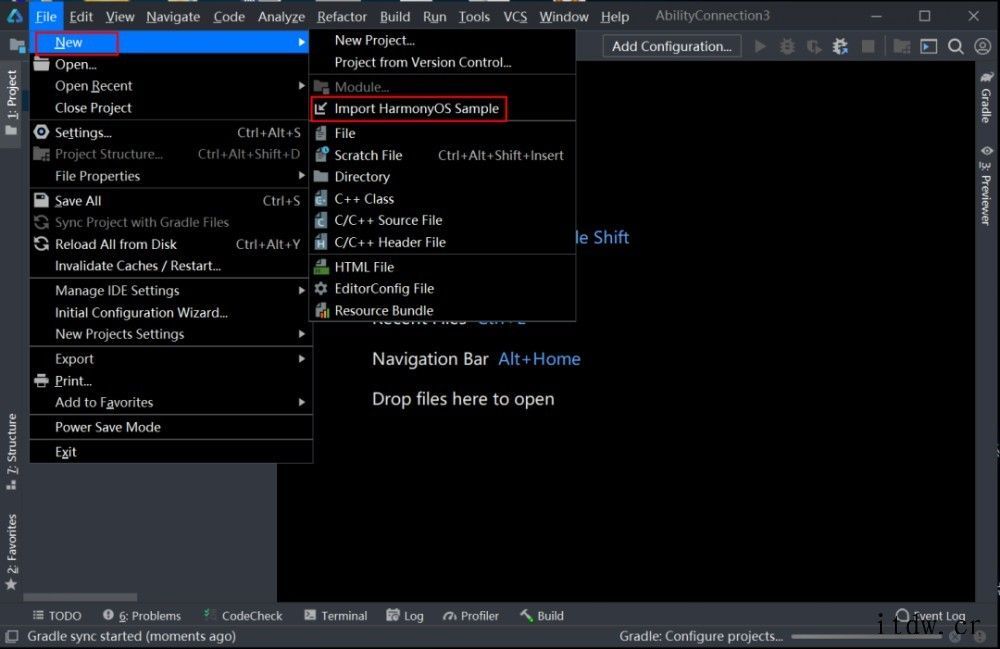This screenshot has height=649, width=1000.
Task: Open the Problems tool window tab
Action: (x=142, y=616)
